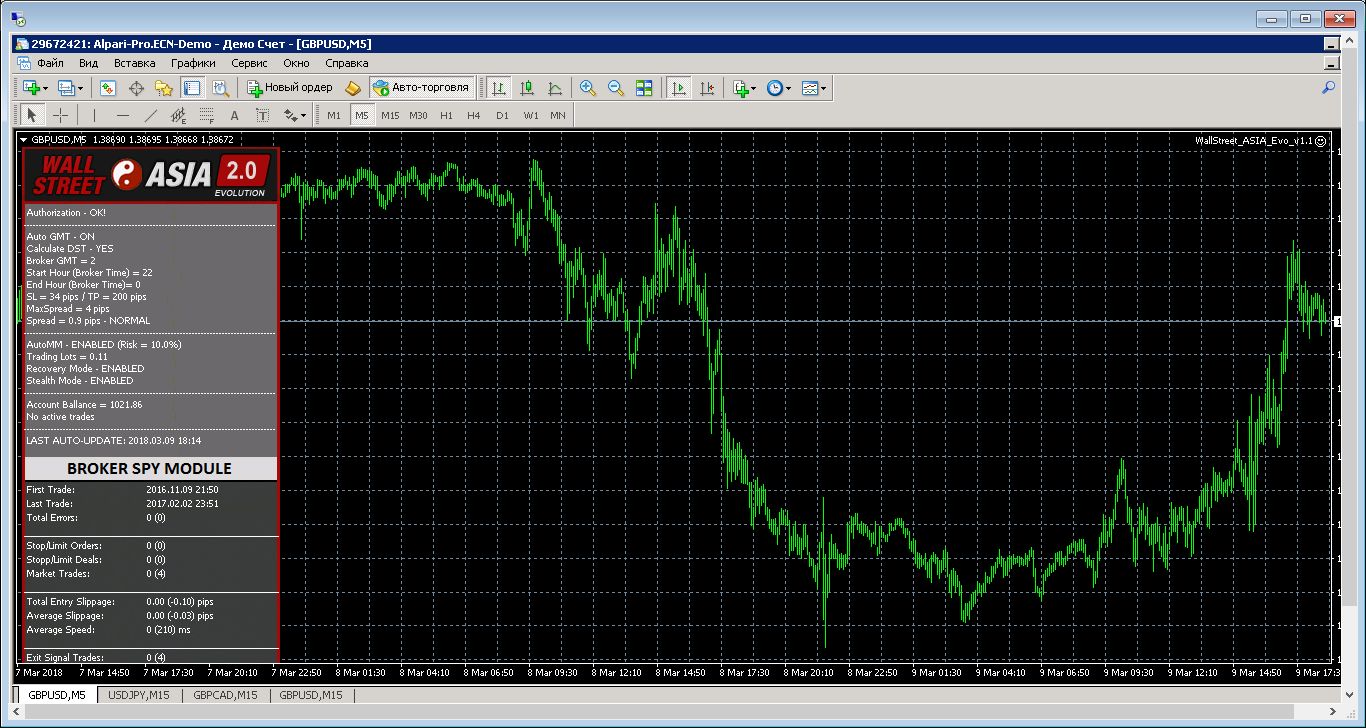
Task: Expand the arrows objects dropdown
Action: tap(303, 115)
